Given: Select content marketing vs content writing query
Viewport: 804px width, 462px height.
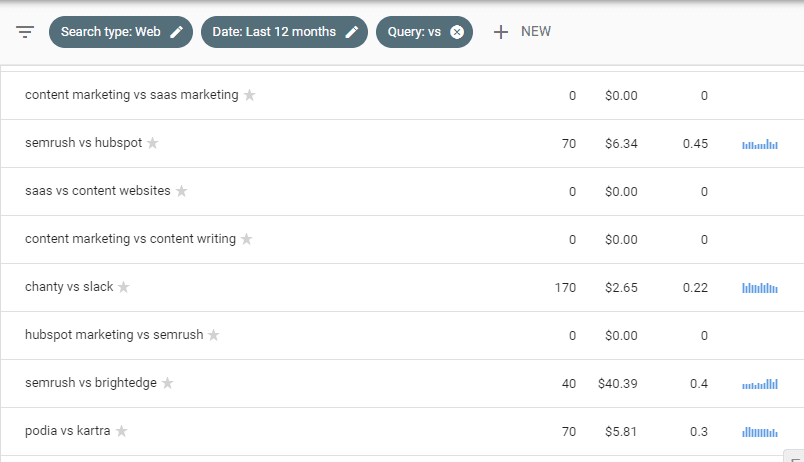Looking at the screenshot, I should tap(130, 239).
